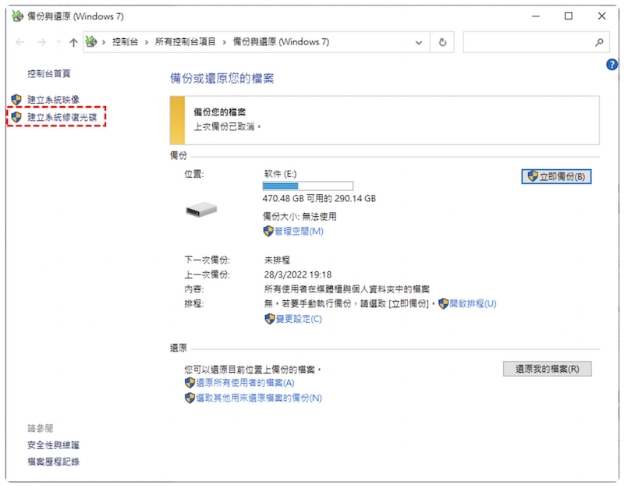The height and width of the screenshot is (486, 624).
Task: Click 開啟排程(U) link
Action: [473, 304]
